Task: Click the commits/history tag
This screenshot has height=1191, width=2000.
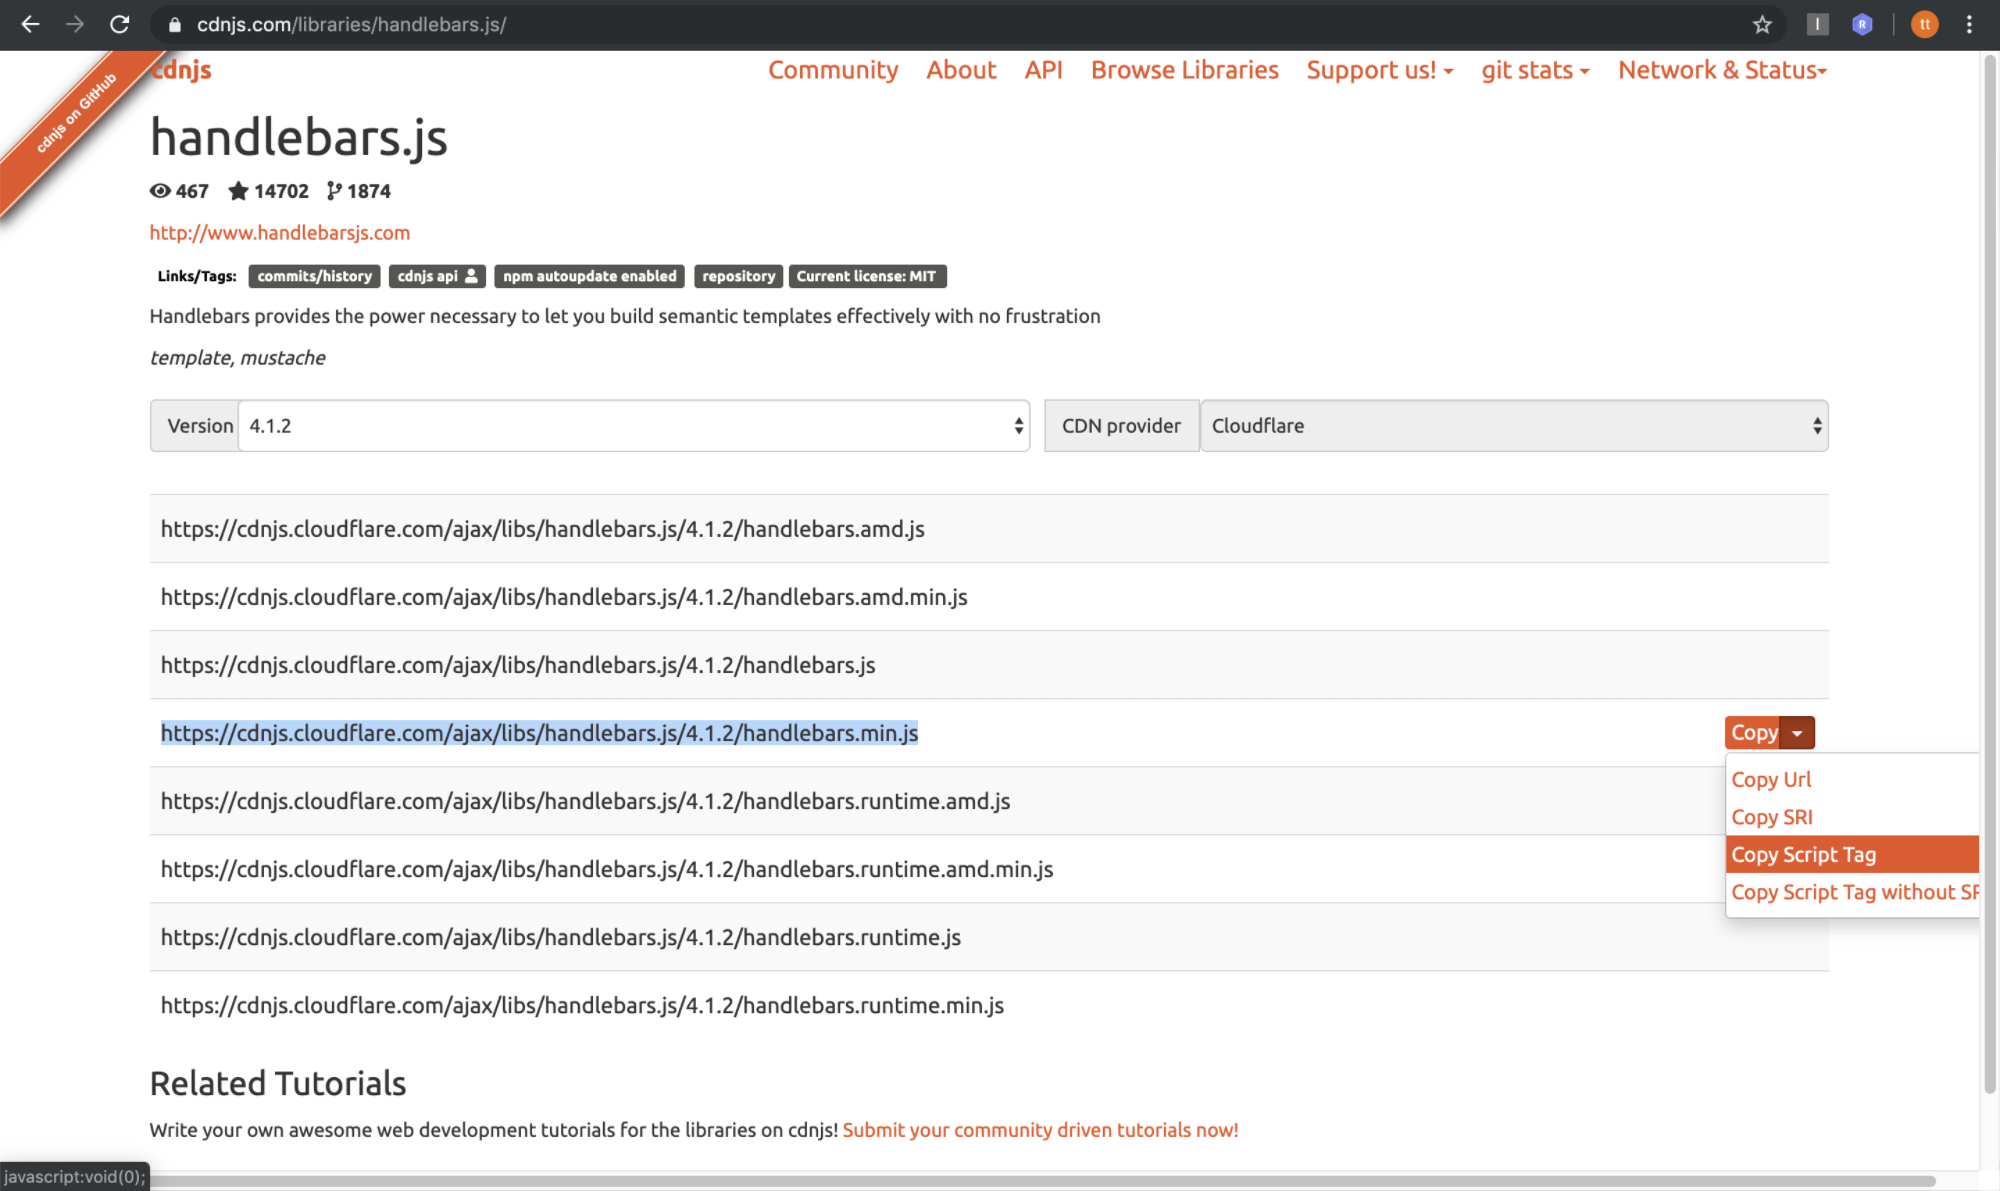Action: coord(314,276)
